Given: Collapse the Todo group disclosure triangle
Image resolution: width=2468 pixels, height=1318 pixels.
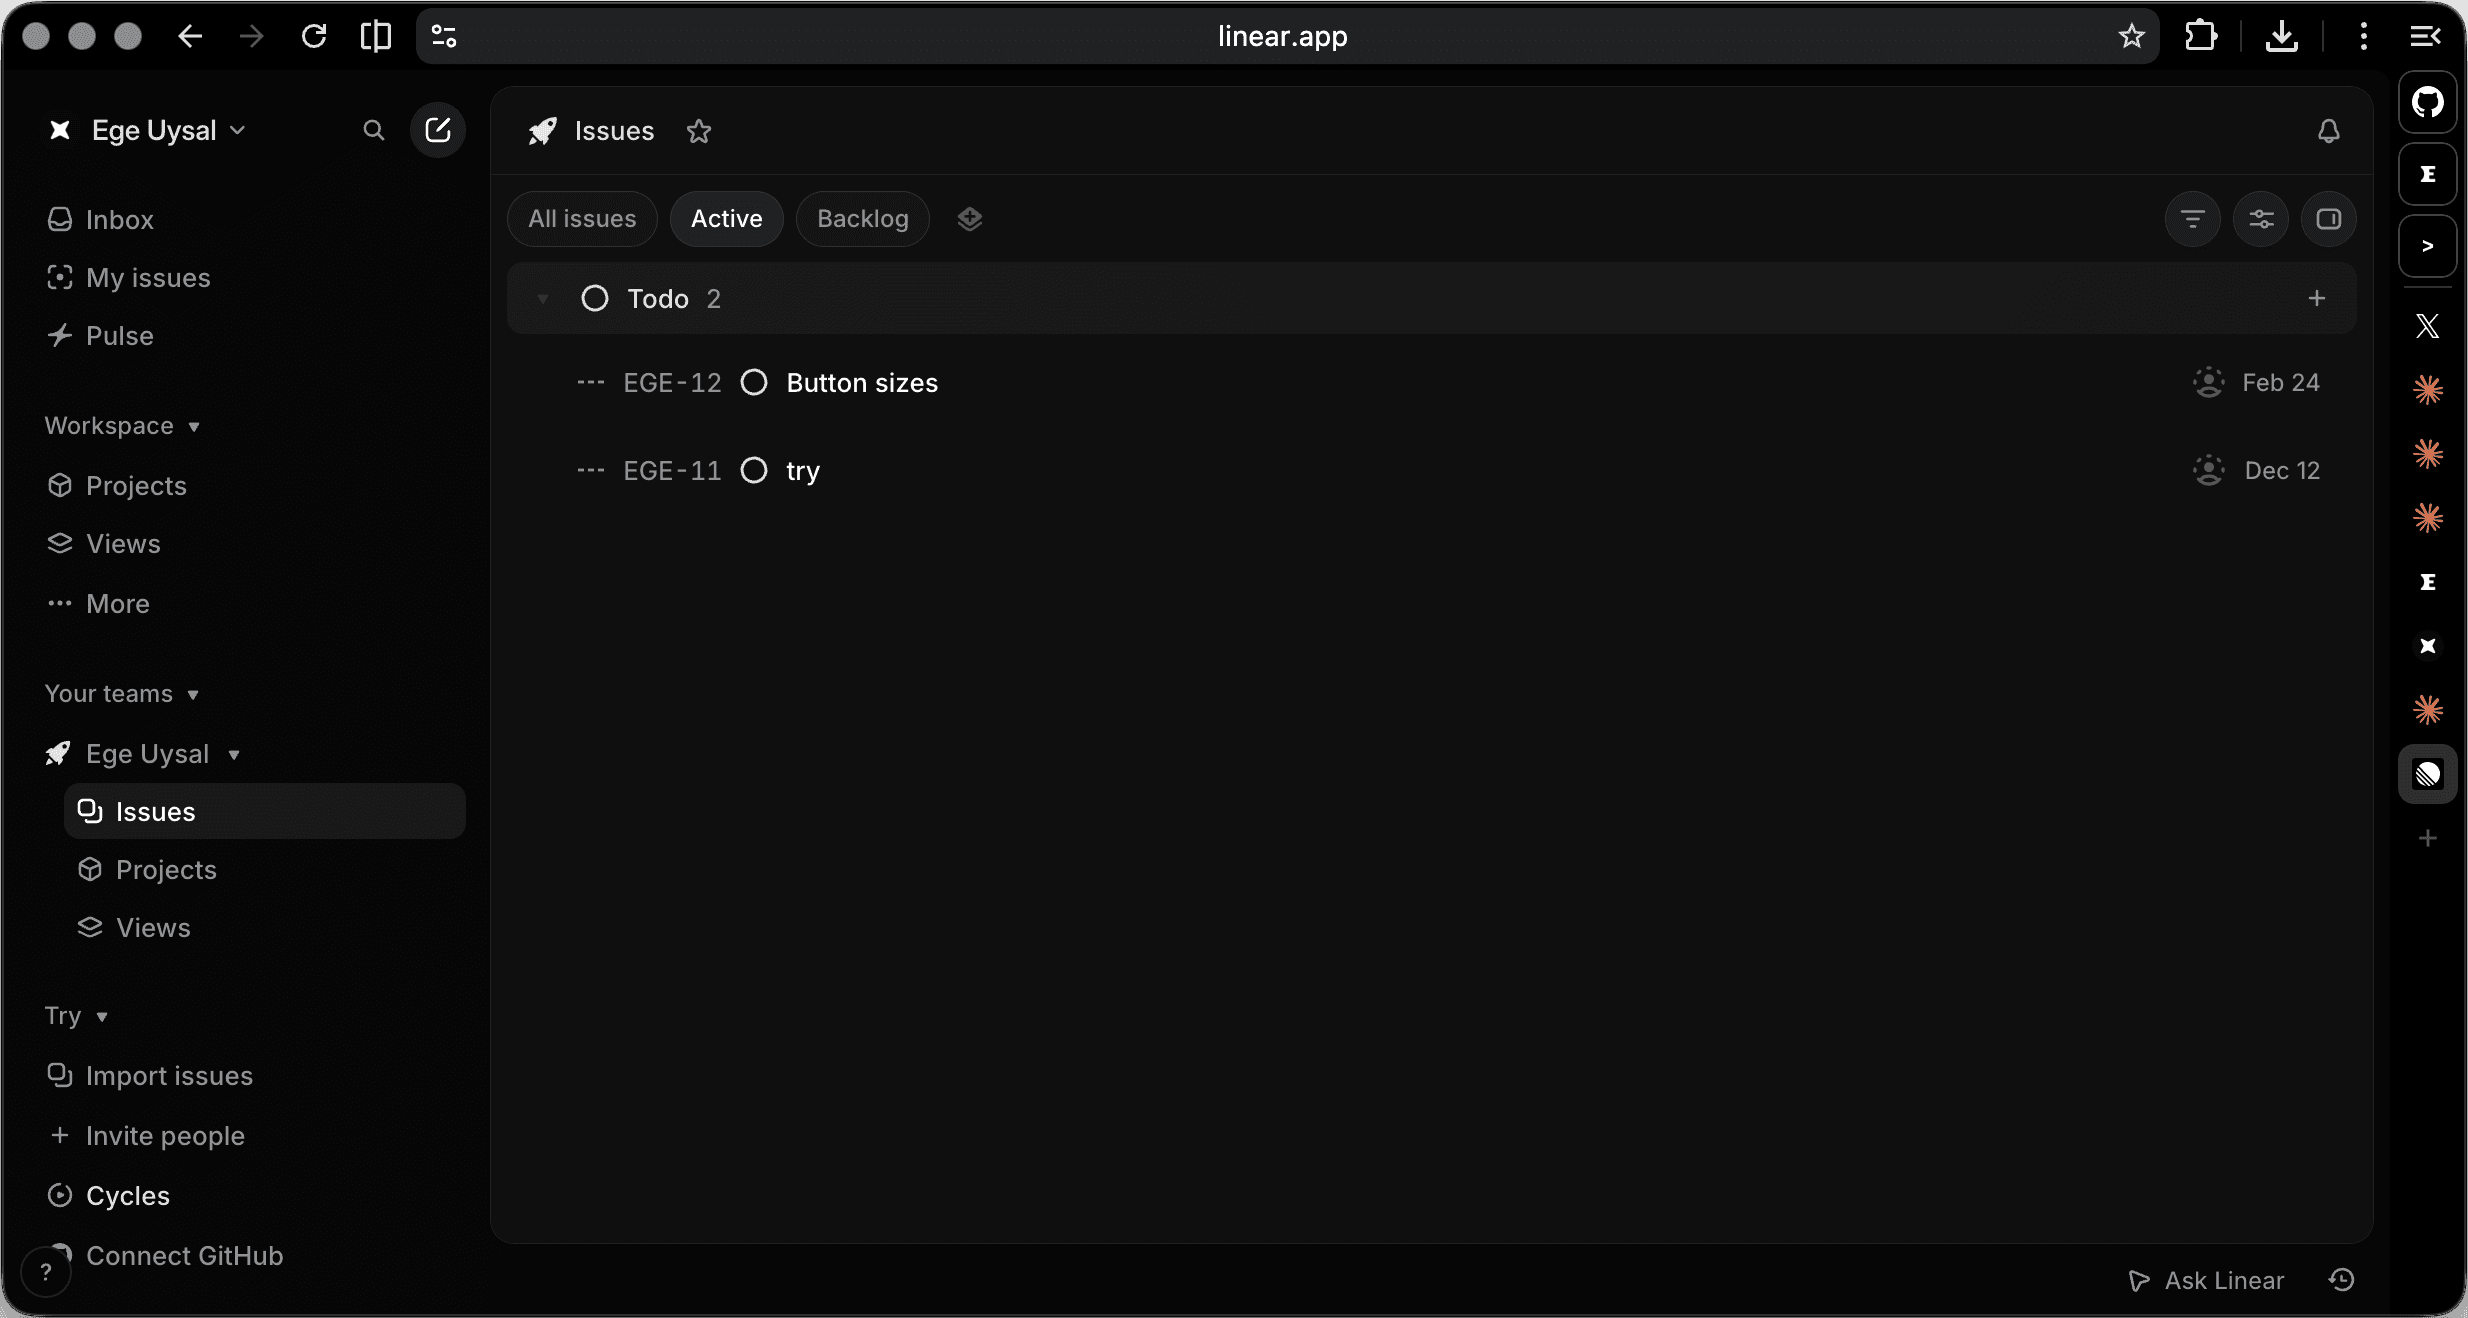Looking at the screenshot, I should tap(541, 298).
